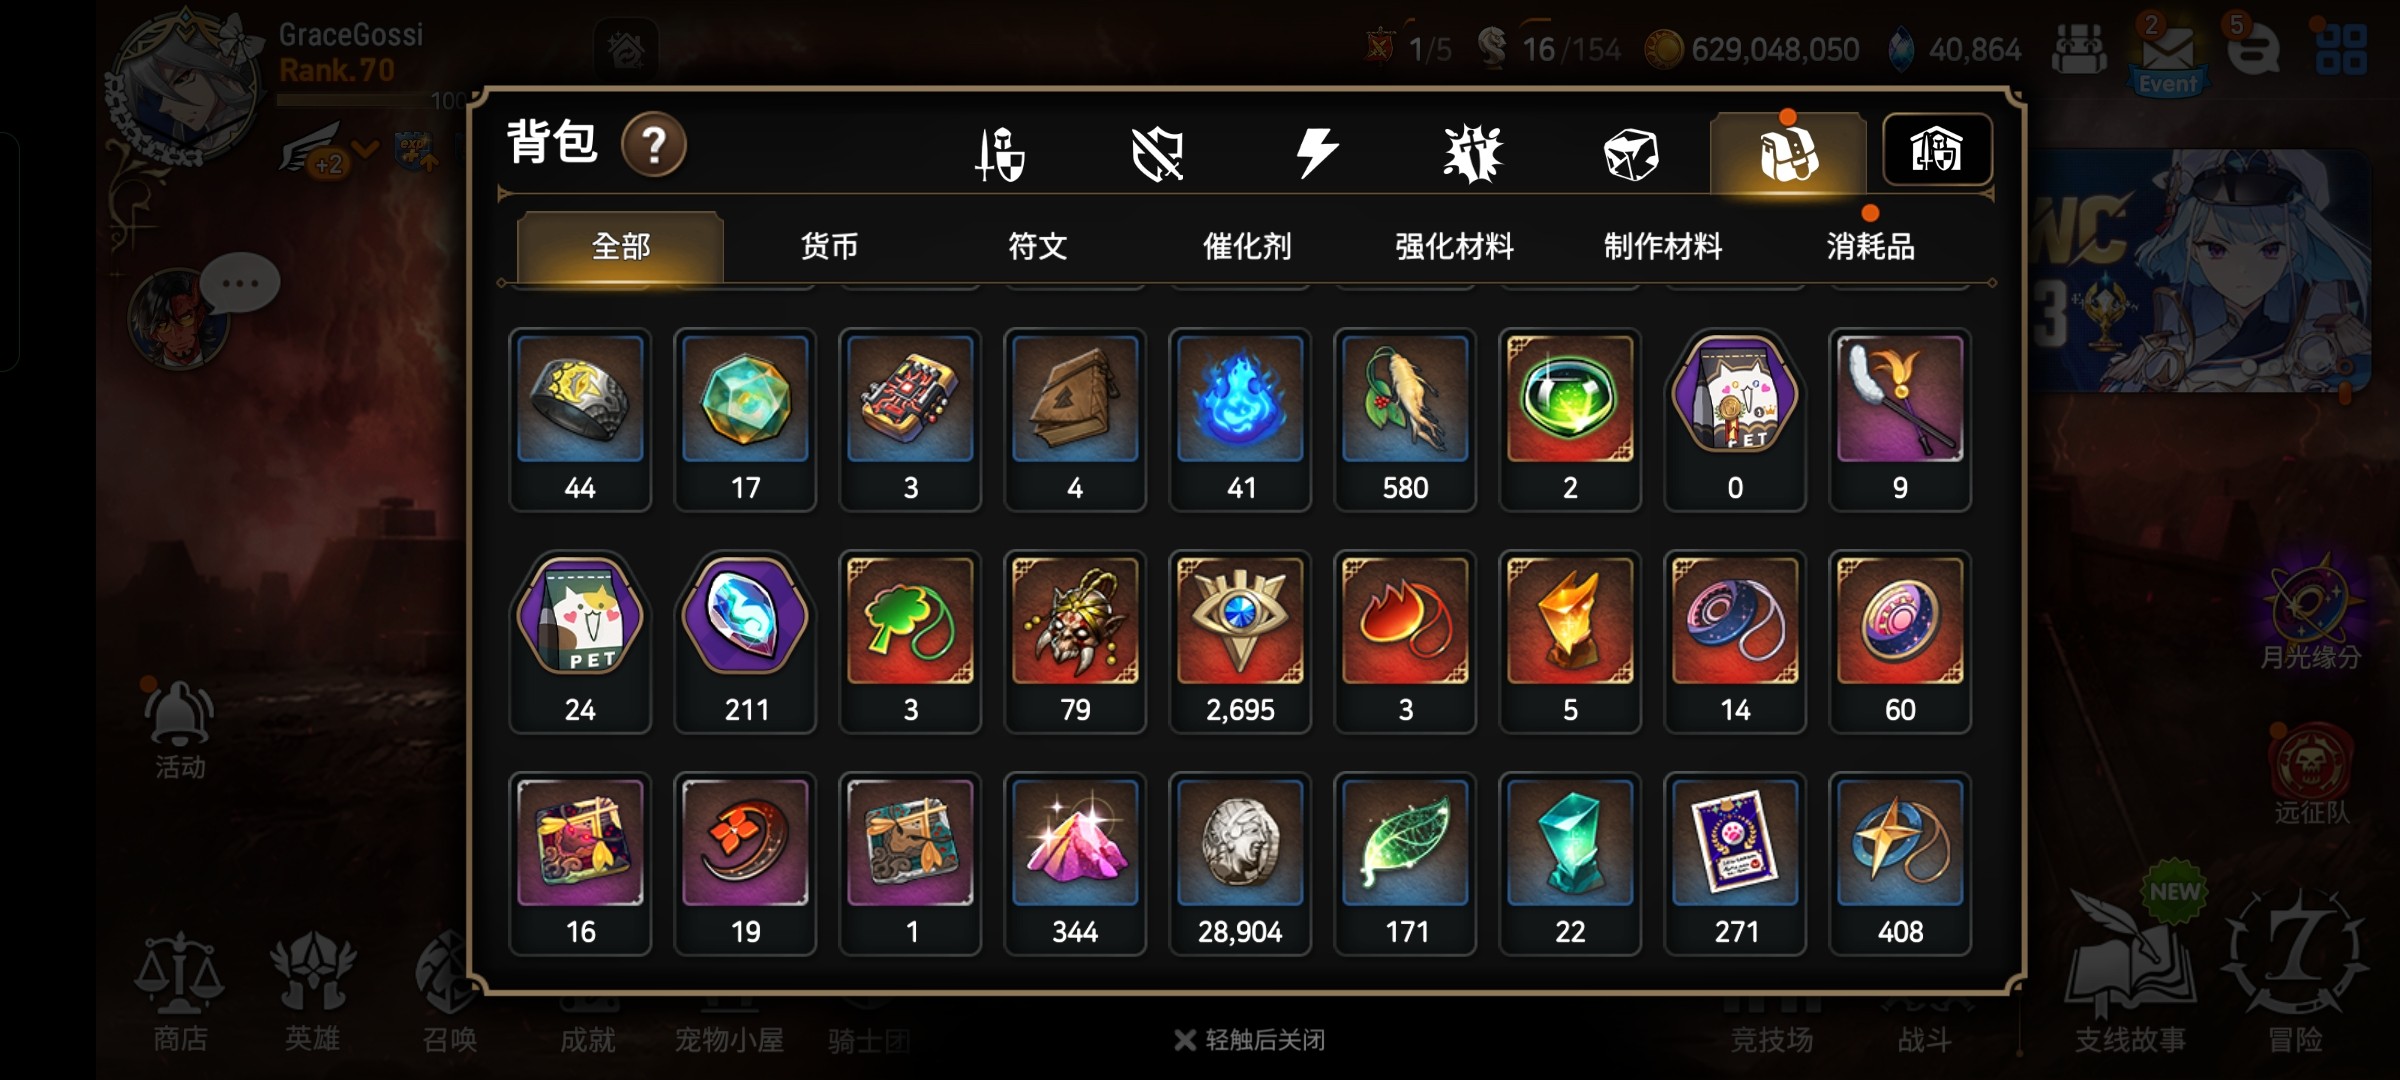This screenshot has width=2400, height=1080.
Task: Select the ginseng root item with 580
Action: [1405, 420]
